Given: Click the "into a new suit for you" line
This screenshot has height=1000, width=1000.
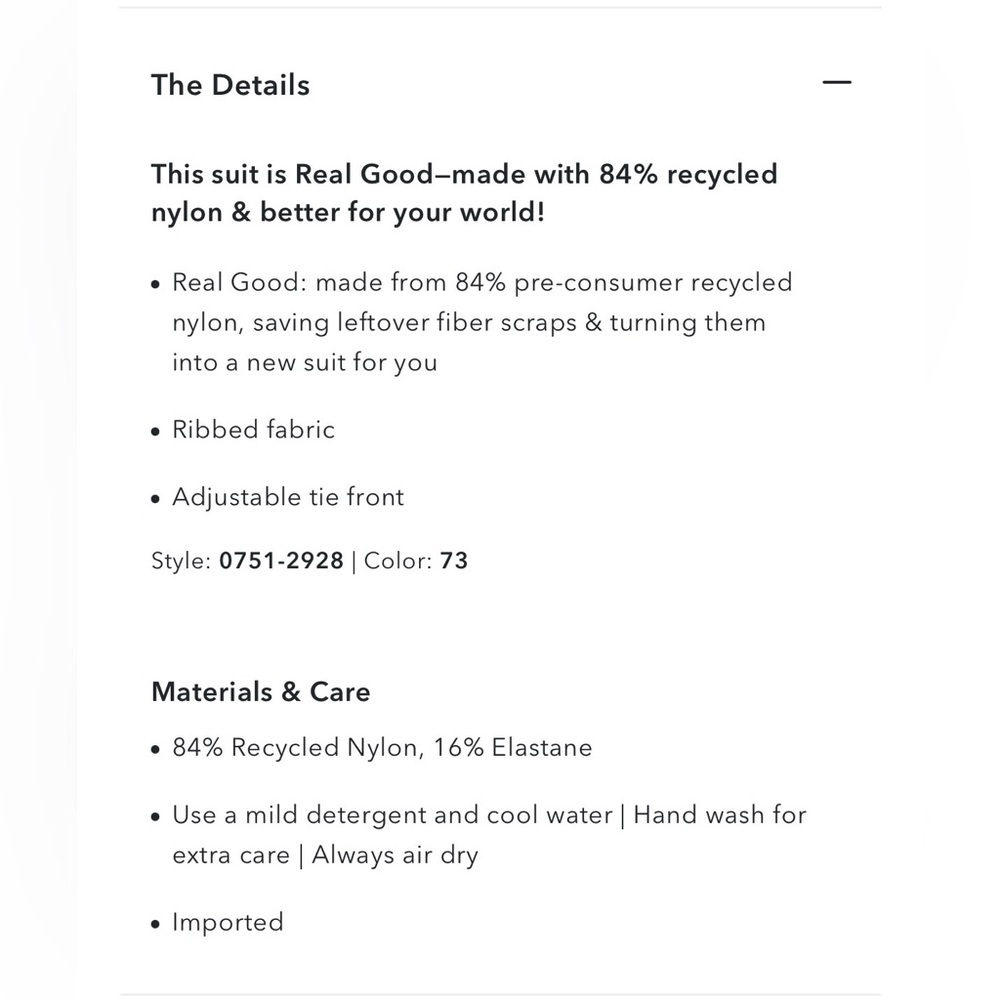Looking at the screenshot, I should tap(305, 363).
